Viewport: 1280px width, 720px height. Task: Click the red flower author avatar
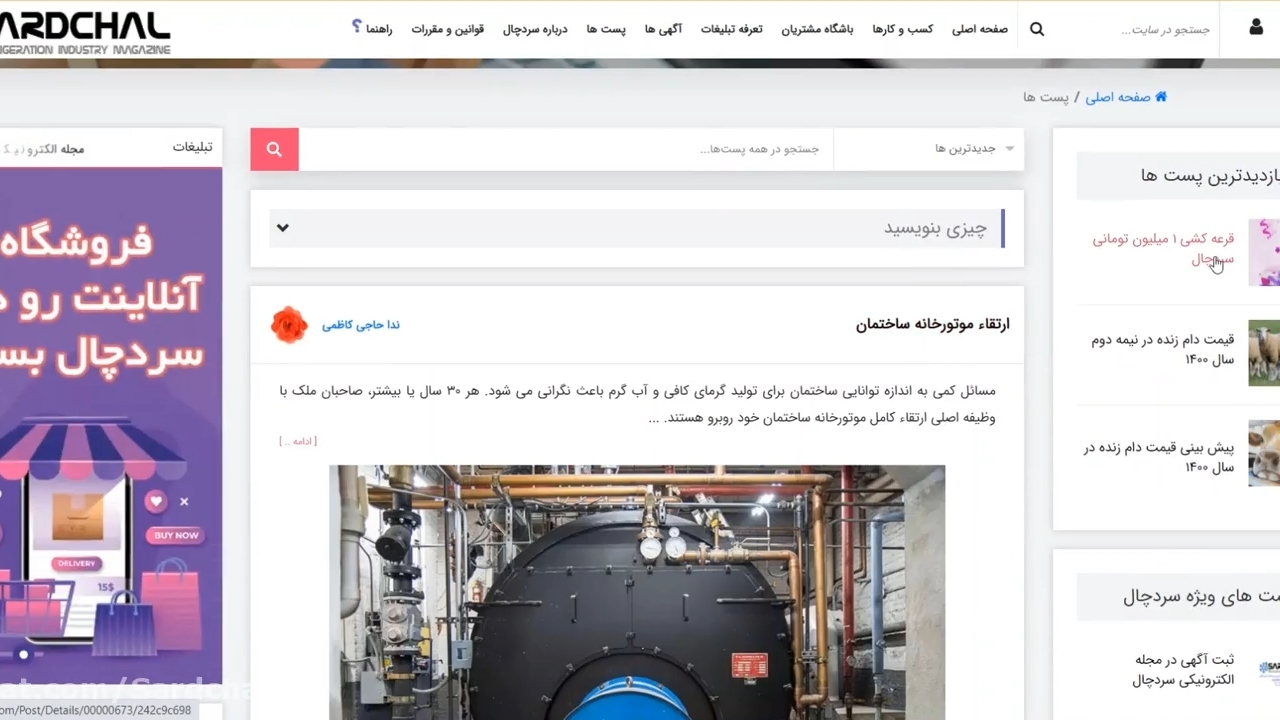click(289, 325)
